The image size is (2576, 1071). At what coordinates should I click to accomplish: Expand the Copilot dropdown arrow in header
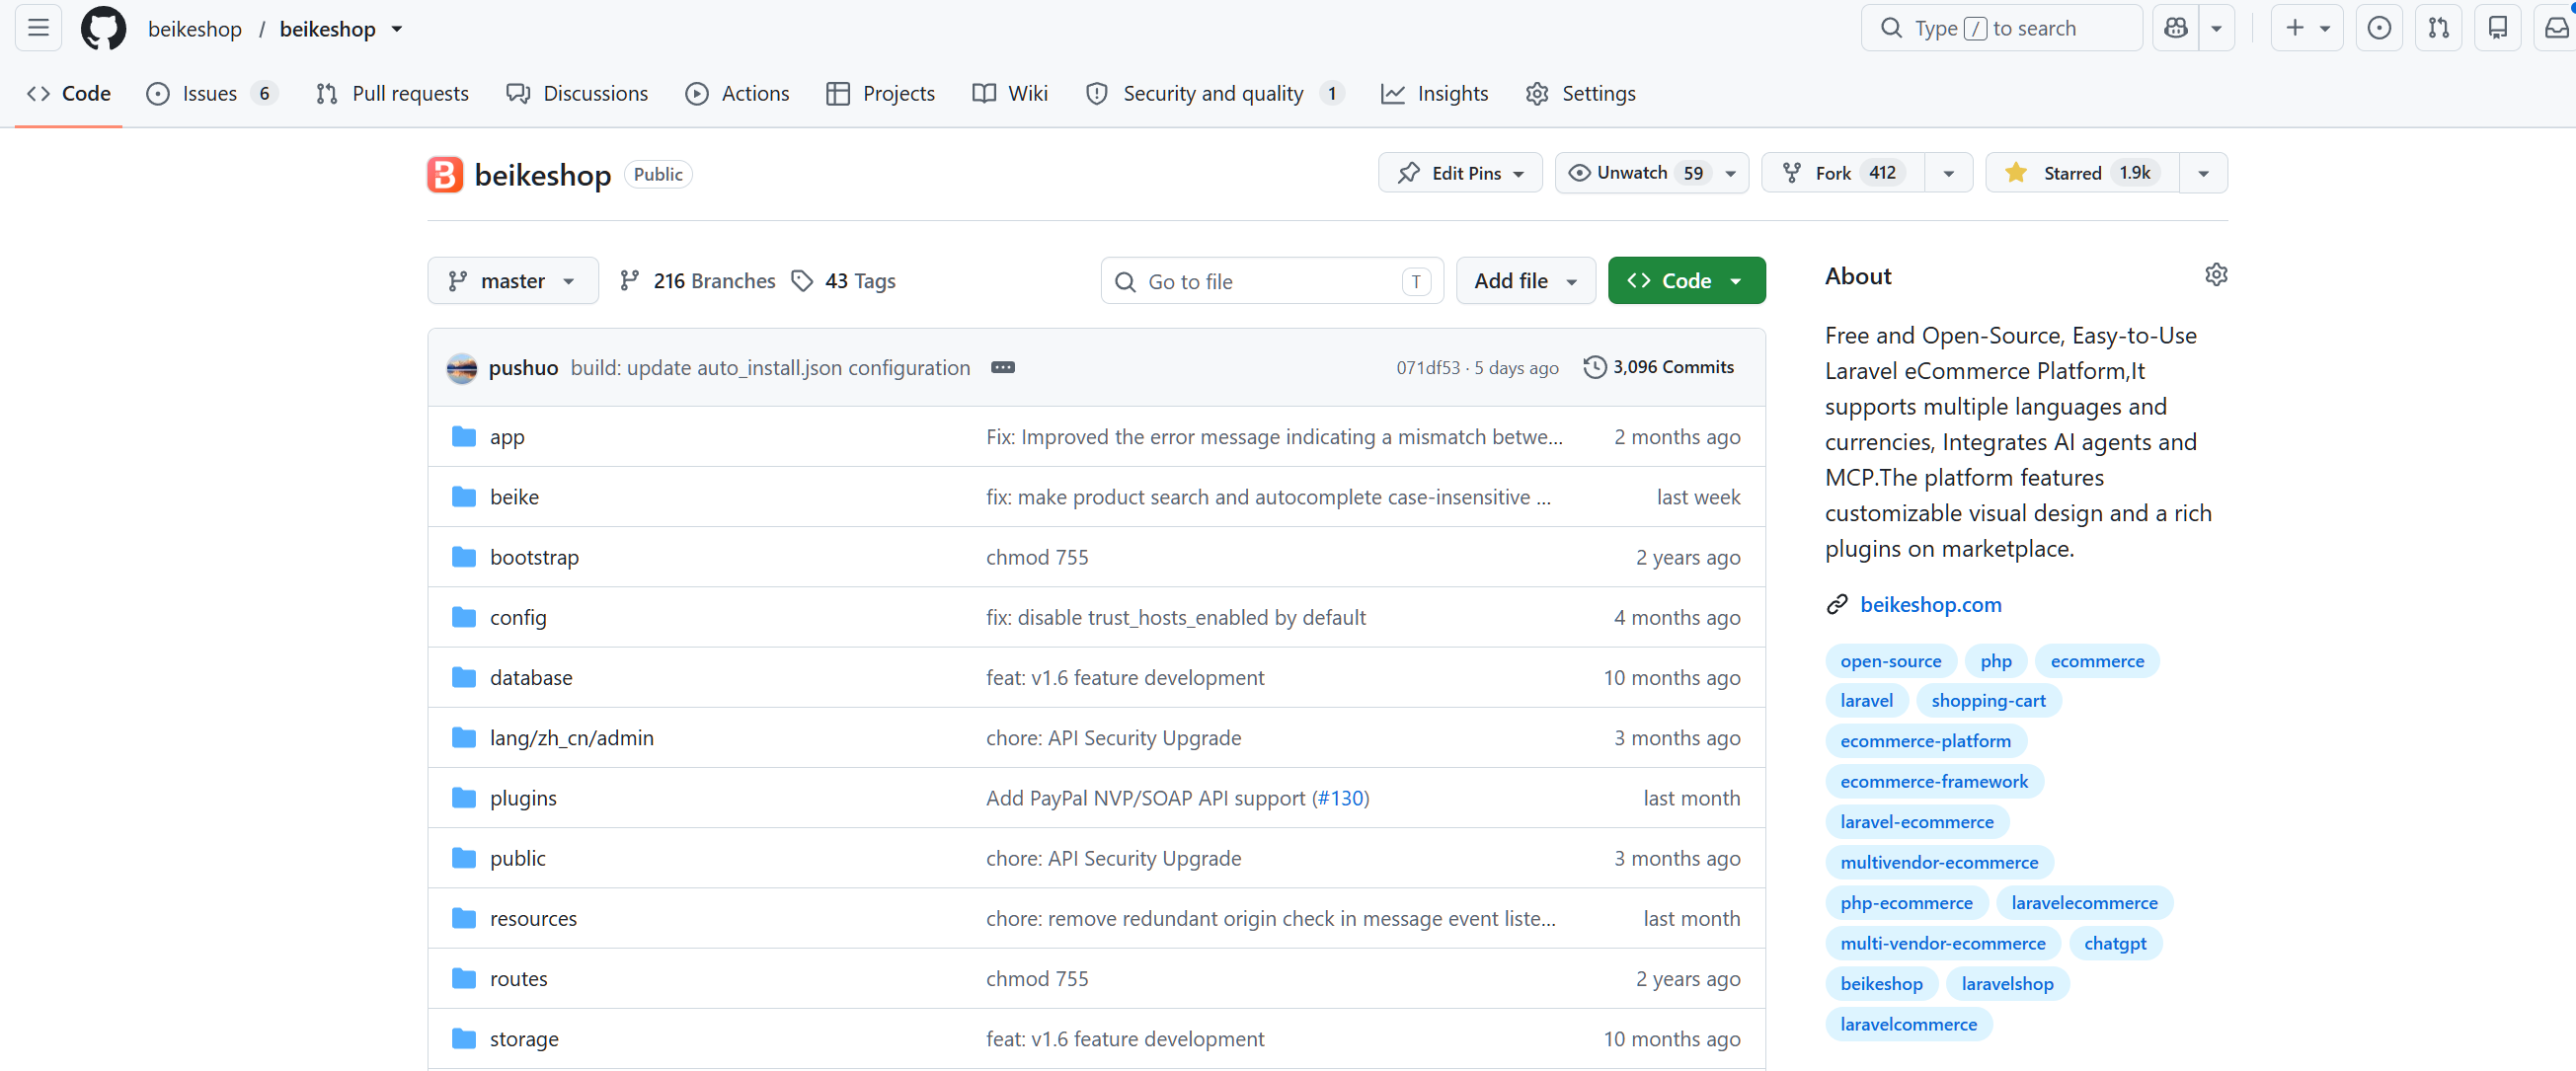click(2216, 28)
